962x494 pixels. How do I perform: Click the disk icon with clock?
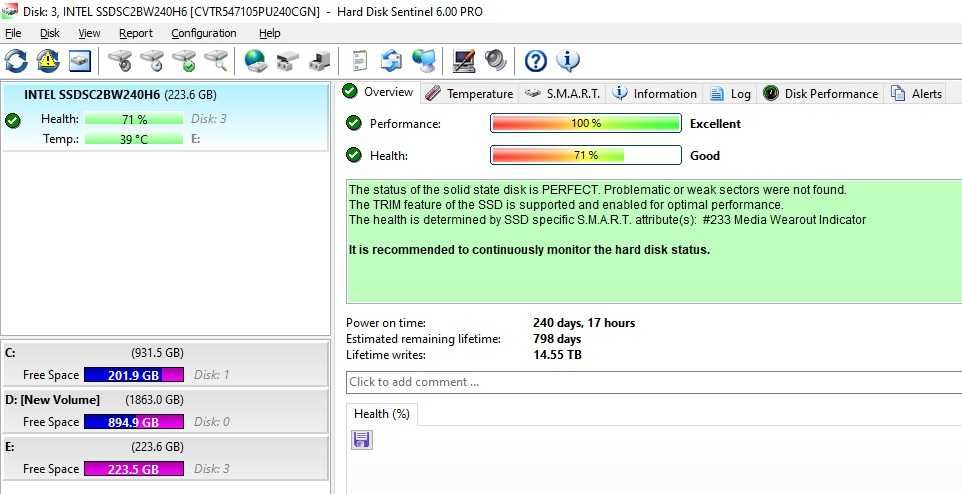pos(152,61)
